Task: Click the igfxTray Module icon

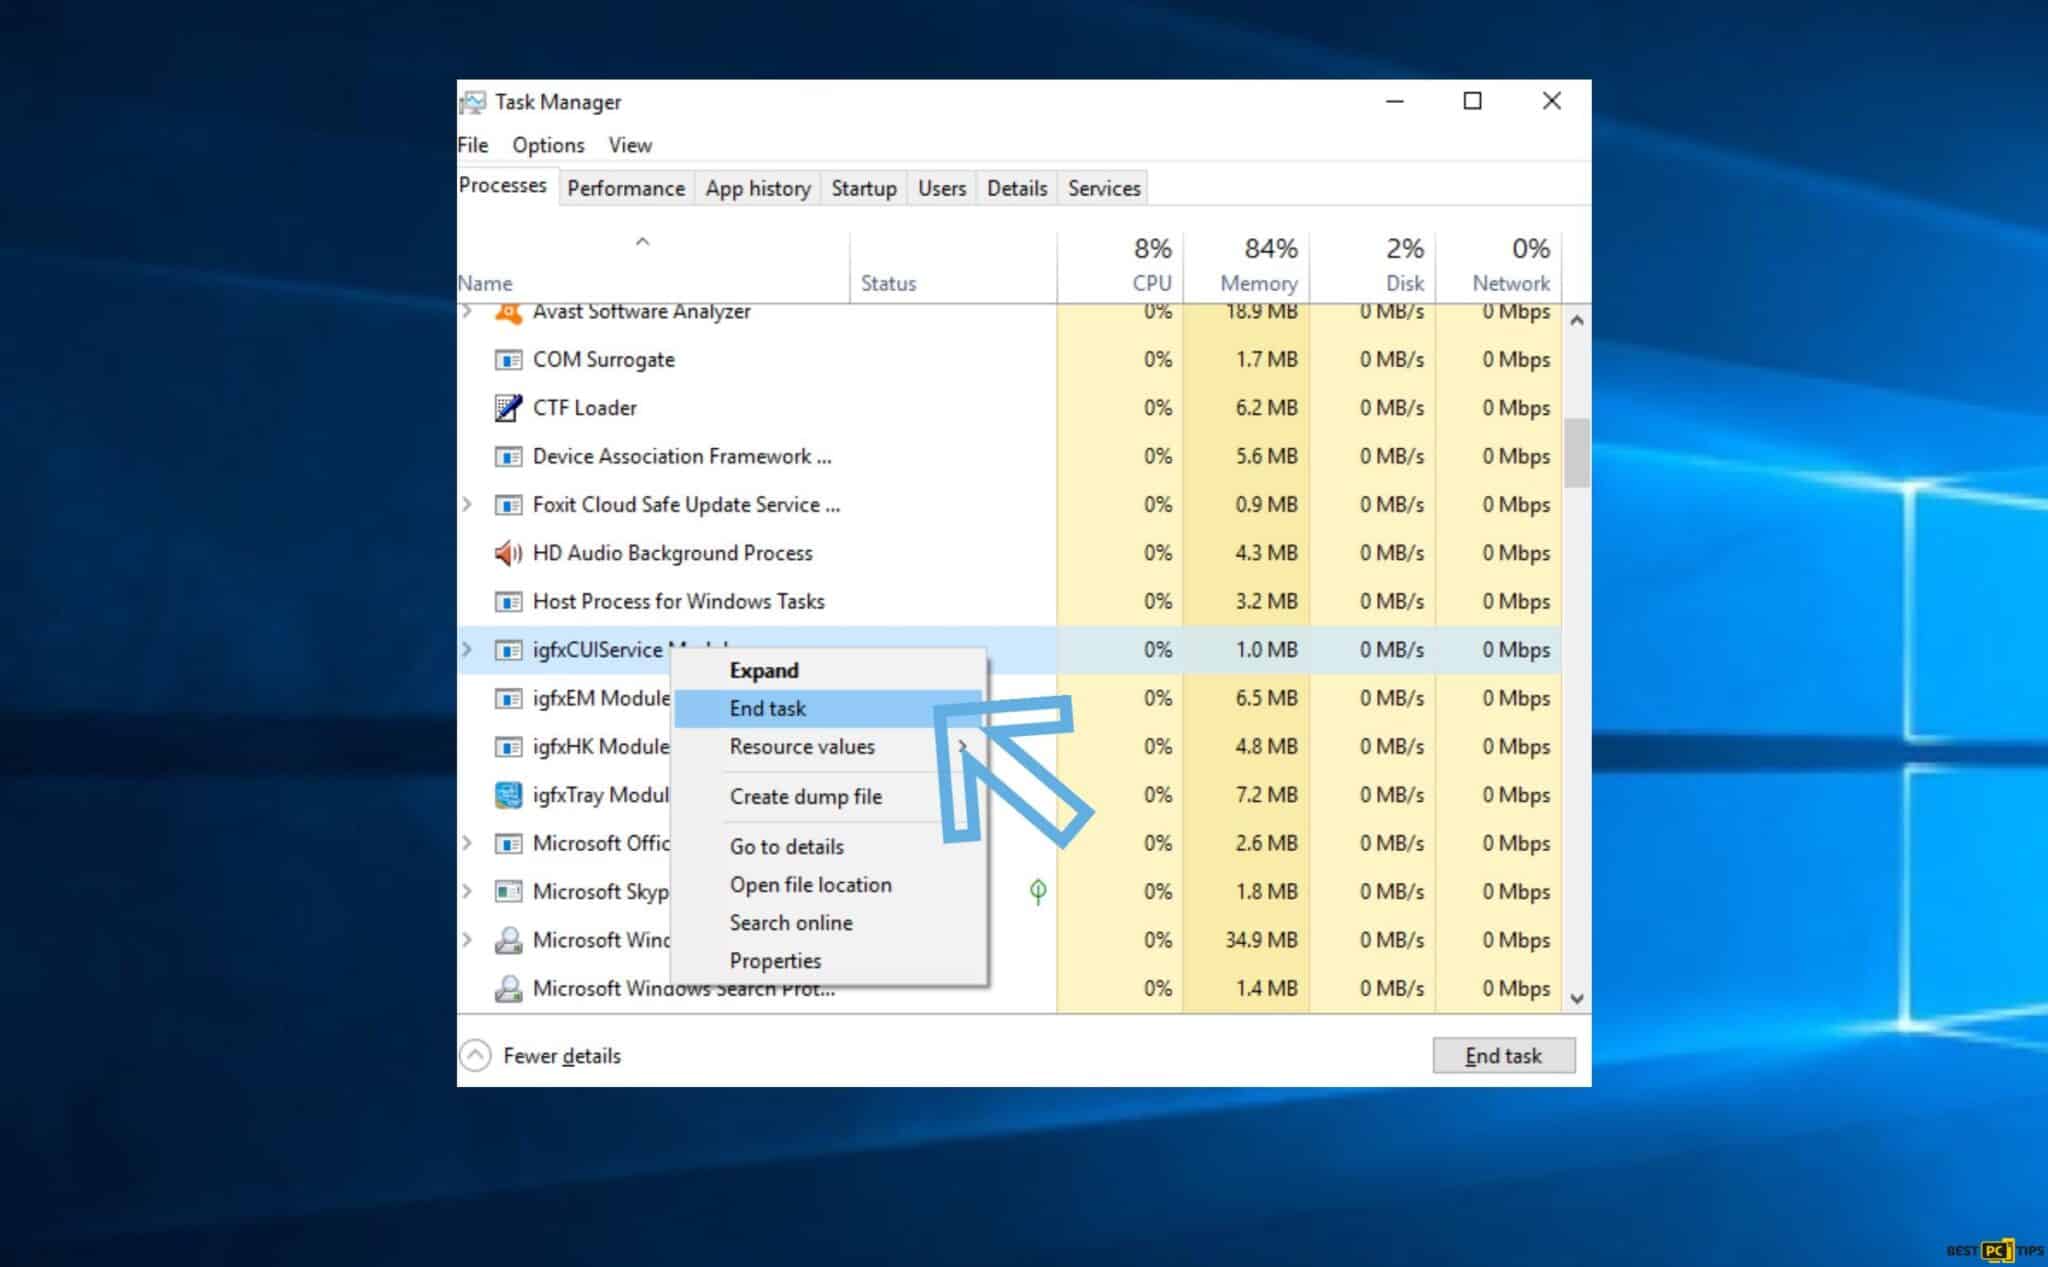Action: [x=508, y=795]
